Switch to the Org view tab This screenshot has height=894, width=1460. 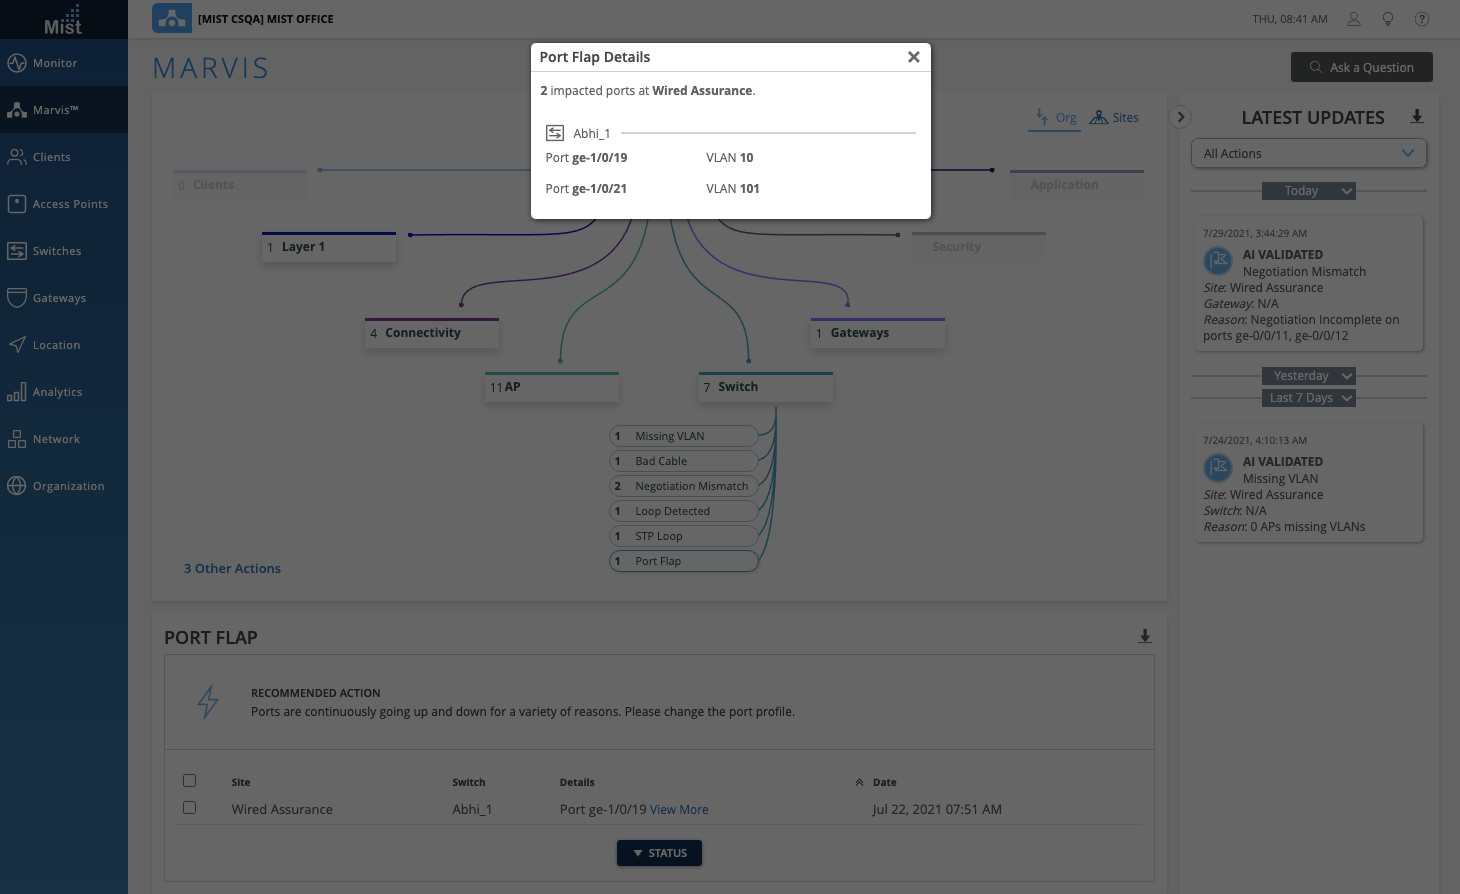point(1056,118)
